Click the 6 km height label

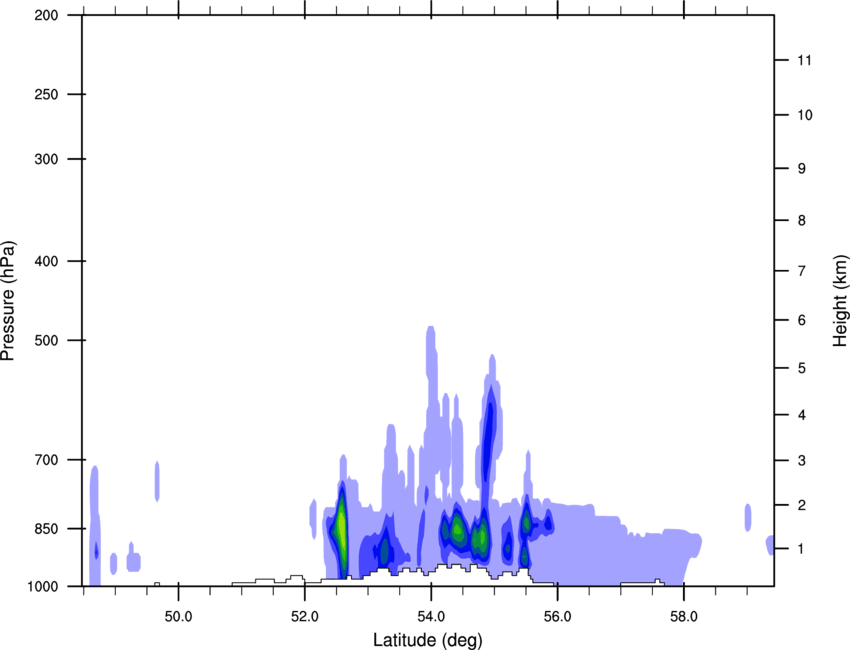(x=801, y=320)
